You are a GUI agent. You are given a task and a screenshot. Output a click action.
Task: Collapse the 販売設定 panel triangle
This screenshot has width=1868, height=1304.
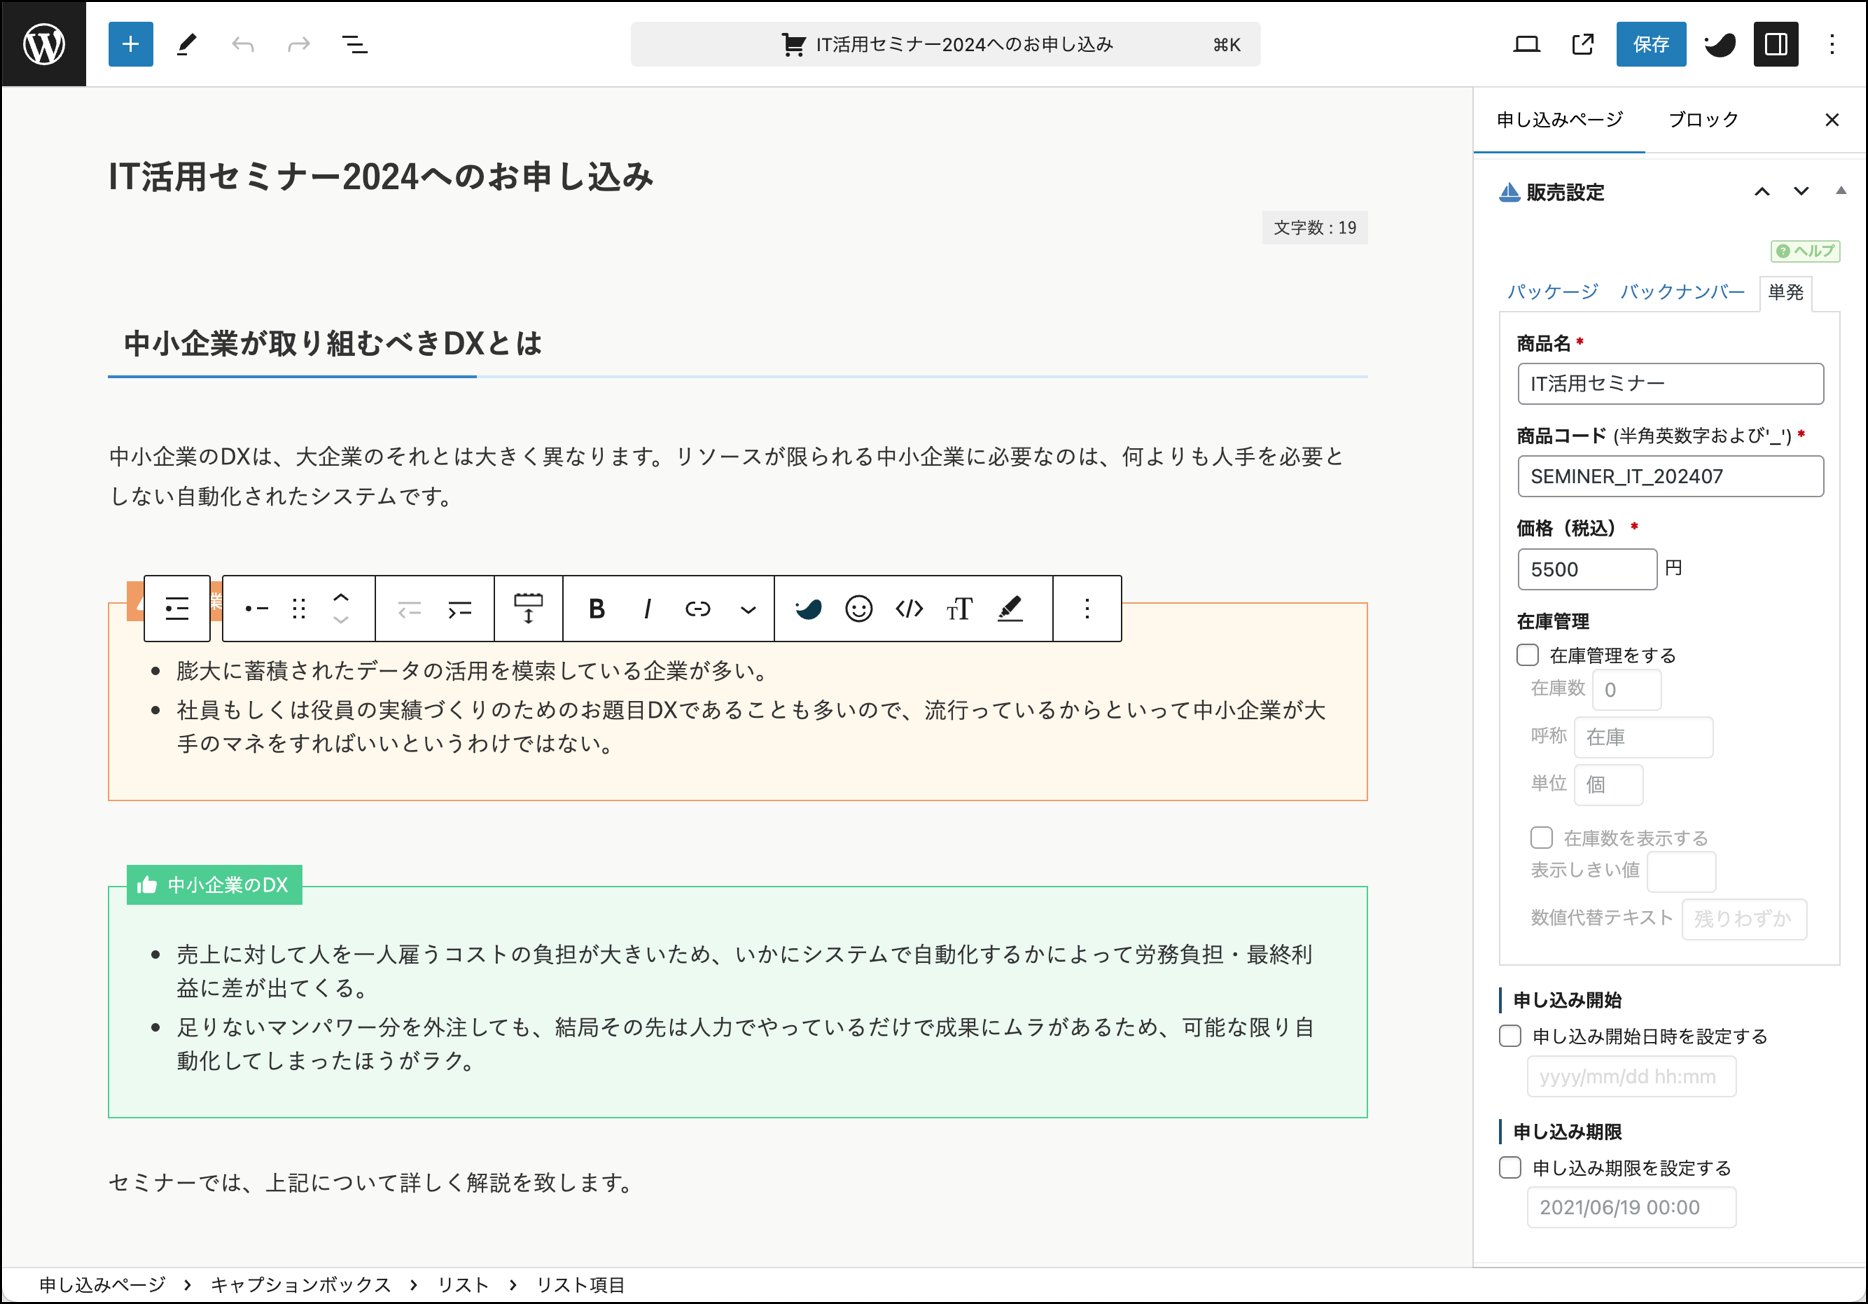click(x=1841, y=191)
